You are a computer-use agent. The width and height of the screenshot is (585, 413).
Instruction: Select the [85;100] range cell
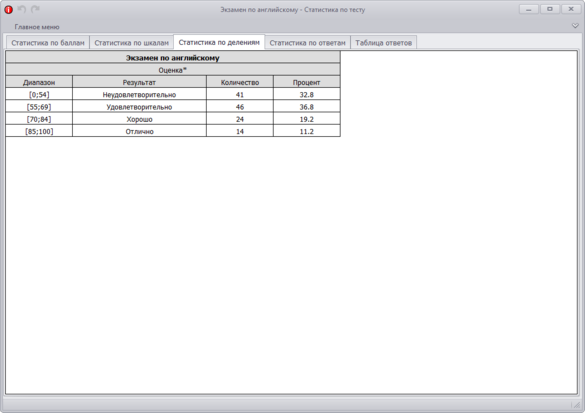coord(39,131)
